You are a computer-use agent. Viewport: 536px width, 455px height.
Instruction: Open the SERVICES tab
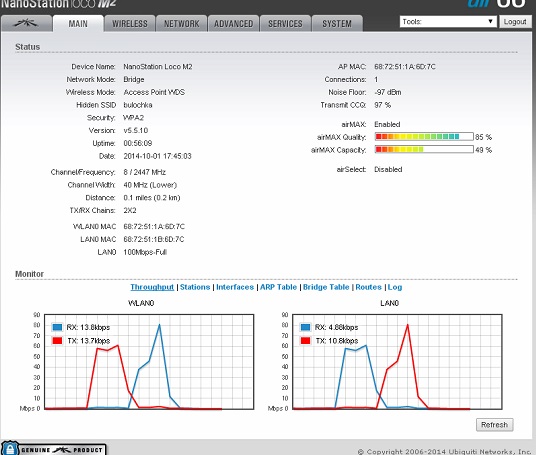pos(285,24)
